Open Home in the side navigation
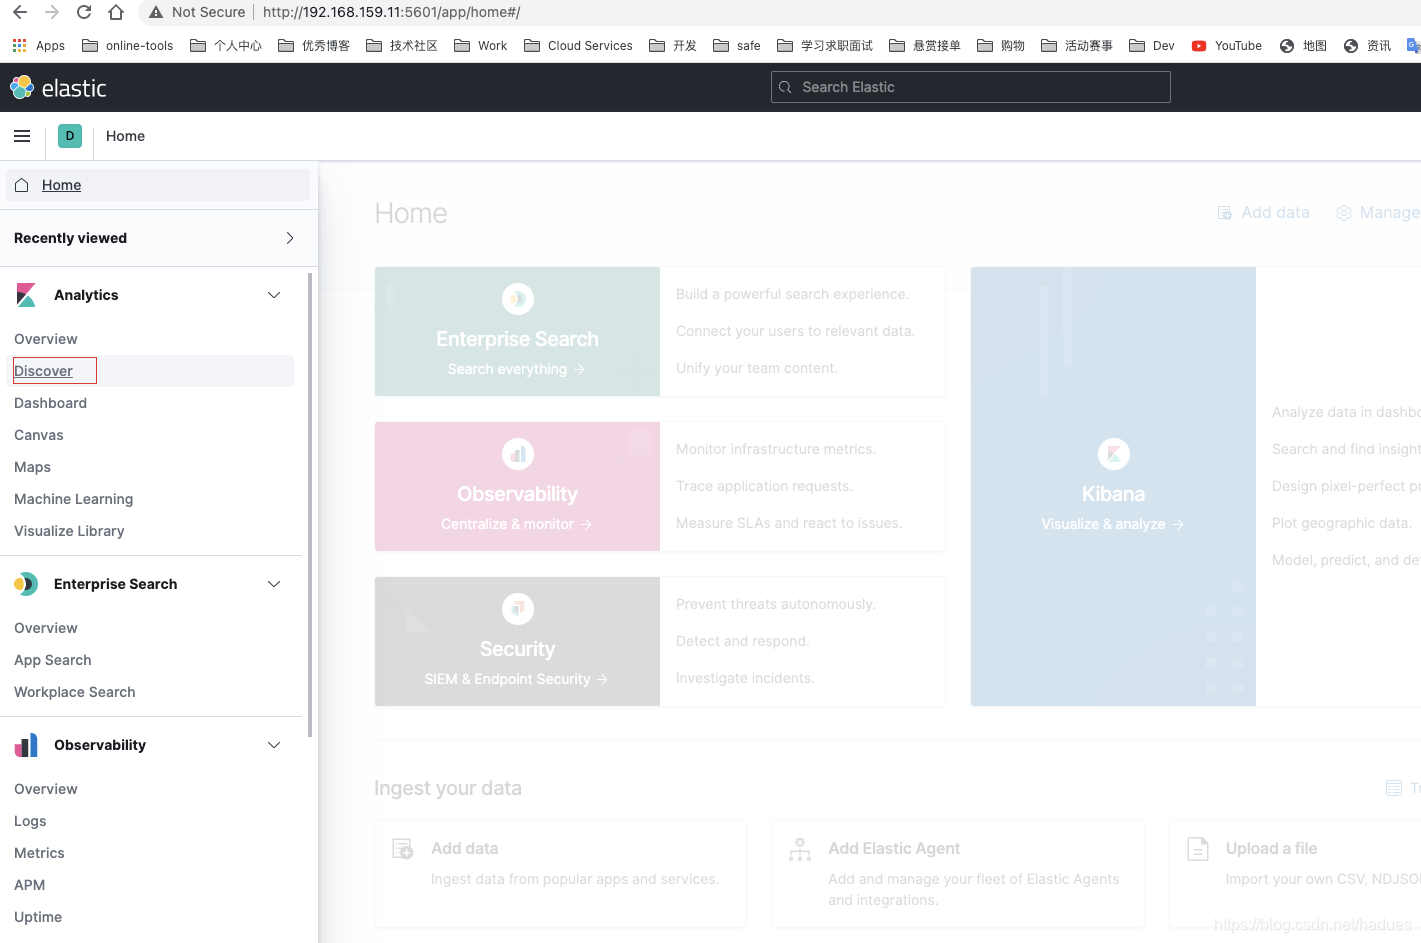Viewport: 1421px width, 943px height. click(158, 185)
